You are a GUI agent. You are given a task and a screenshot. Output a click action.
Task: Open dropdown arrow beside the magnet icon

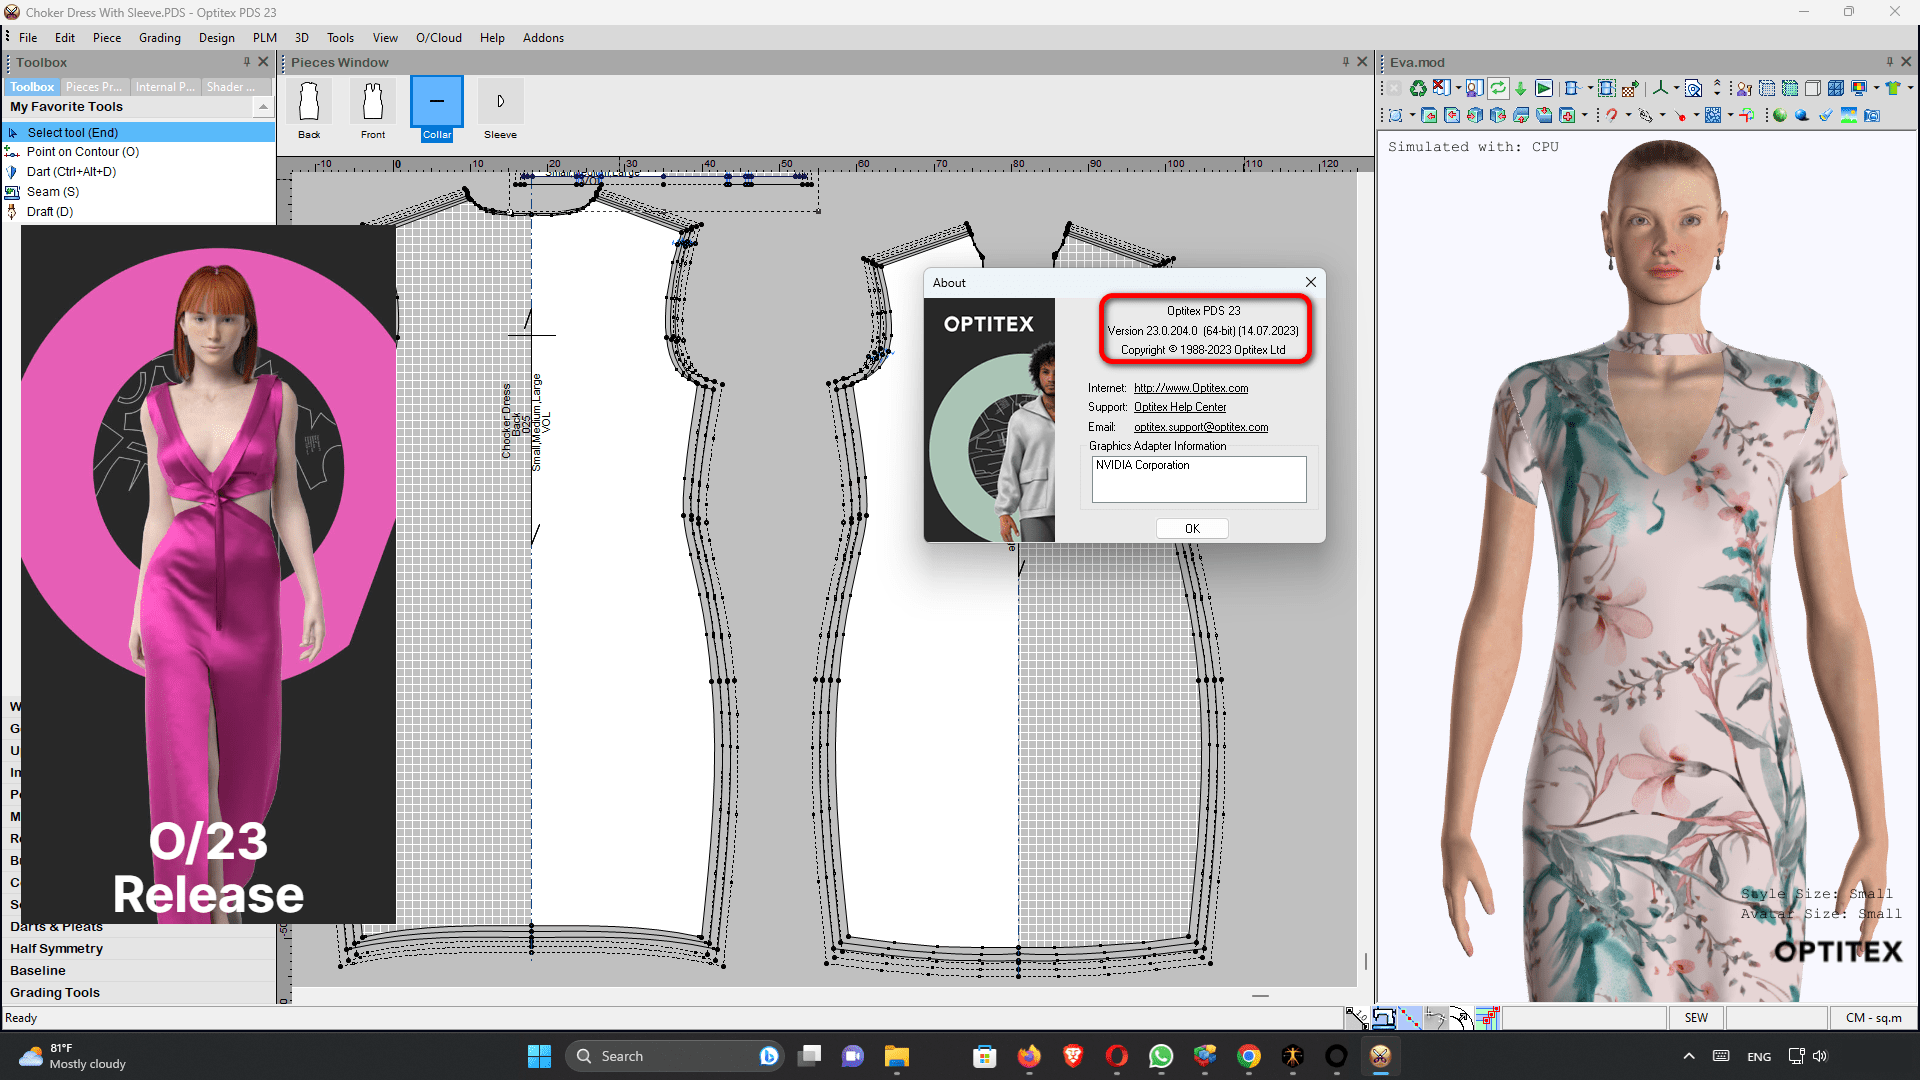[x=1629, y=115]
